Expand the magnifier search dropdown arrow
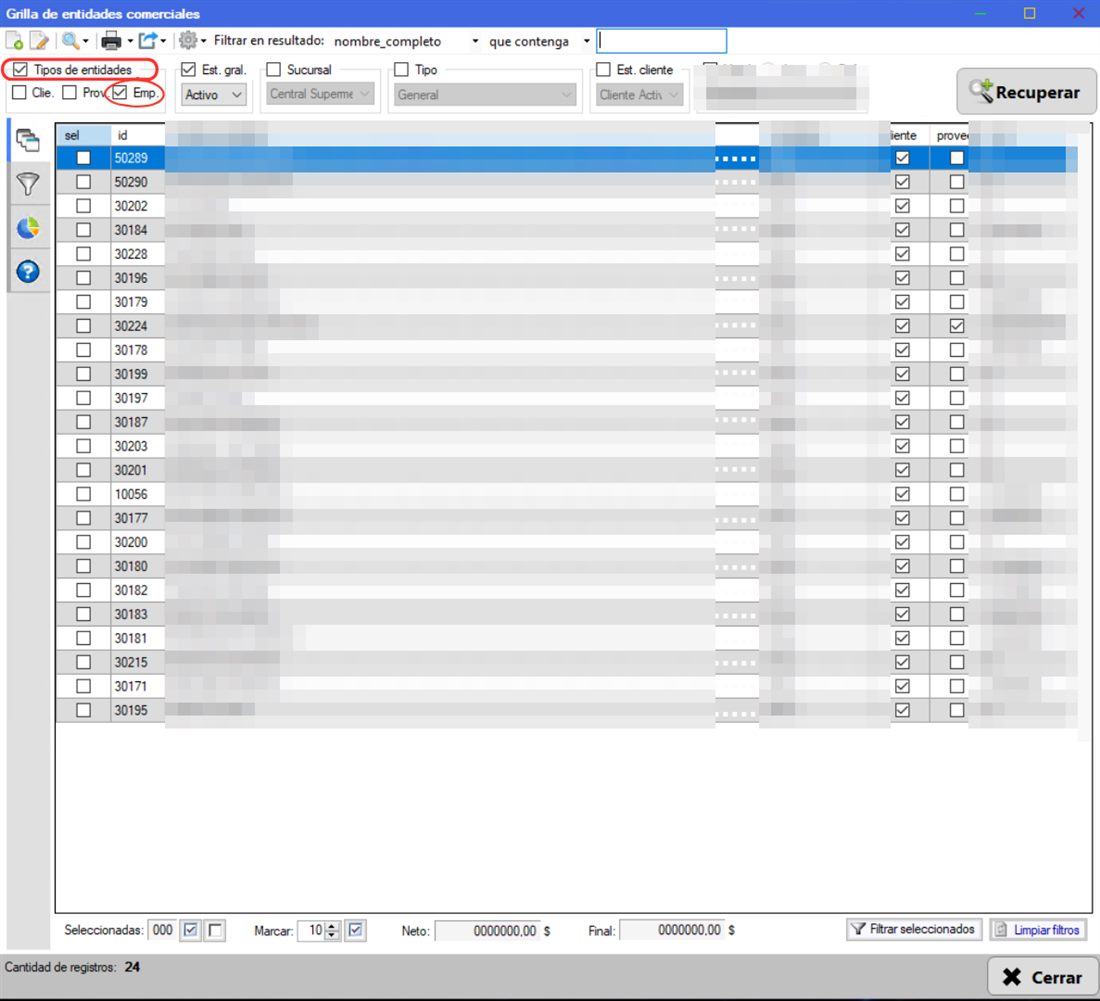This screenshot has width=1100, height=1001. [x=86, y=41]
